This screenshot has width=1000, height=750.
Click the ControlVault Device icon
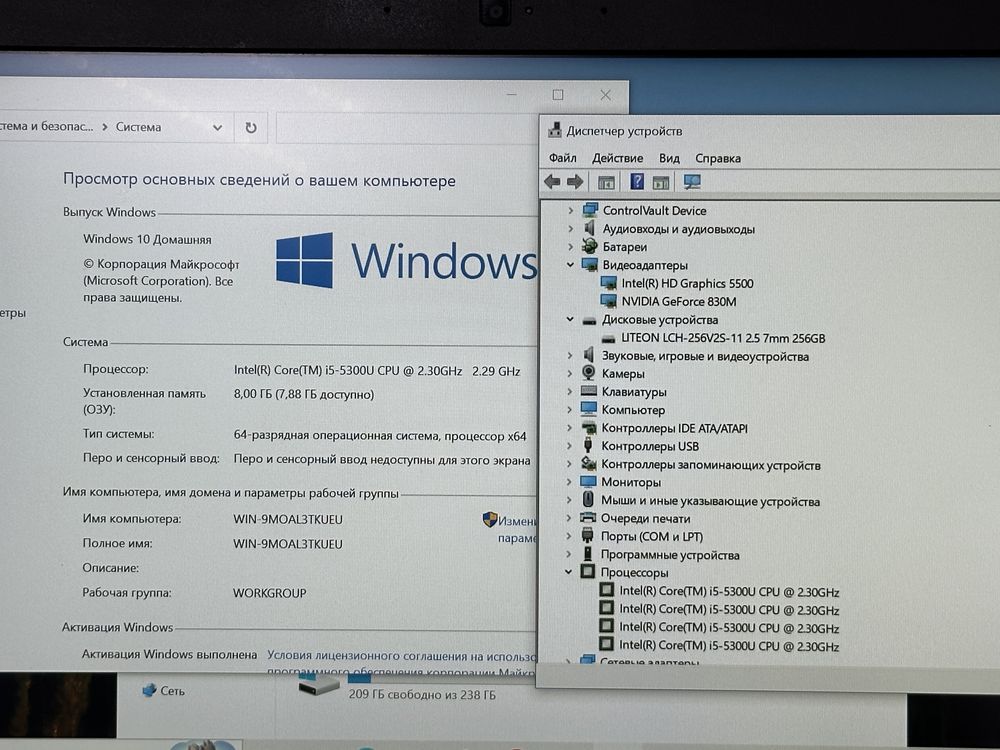pyautogui.click(x=590, y=210)
